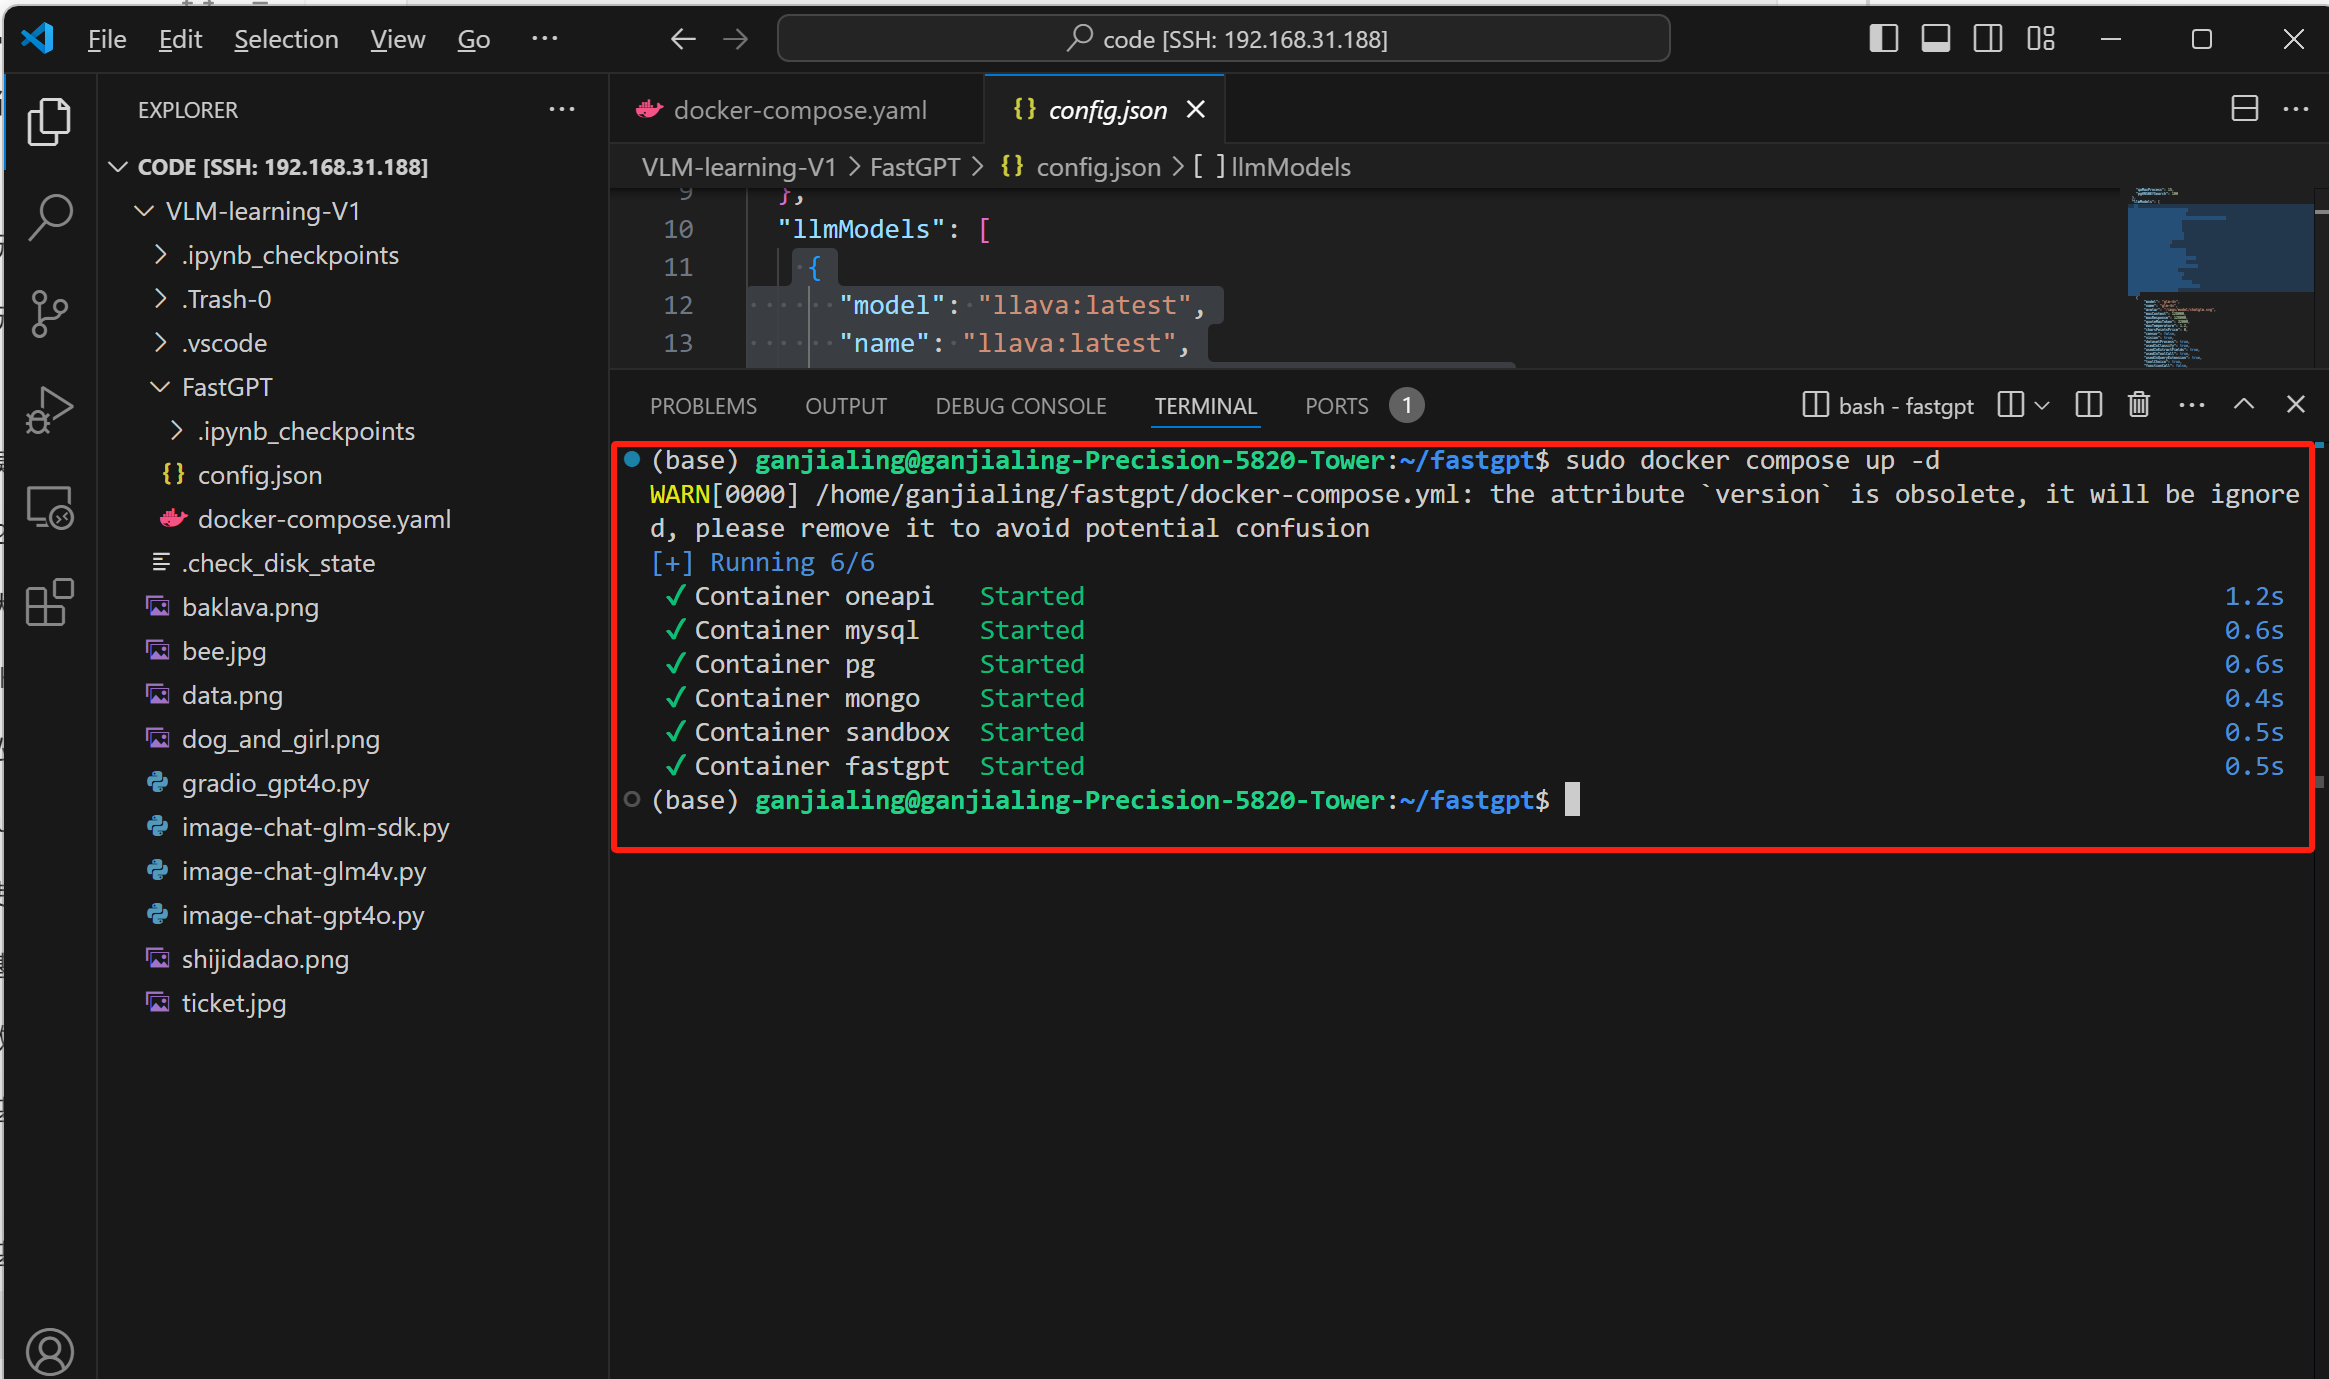Close the terminal panel

coord(2296,404)
